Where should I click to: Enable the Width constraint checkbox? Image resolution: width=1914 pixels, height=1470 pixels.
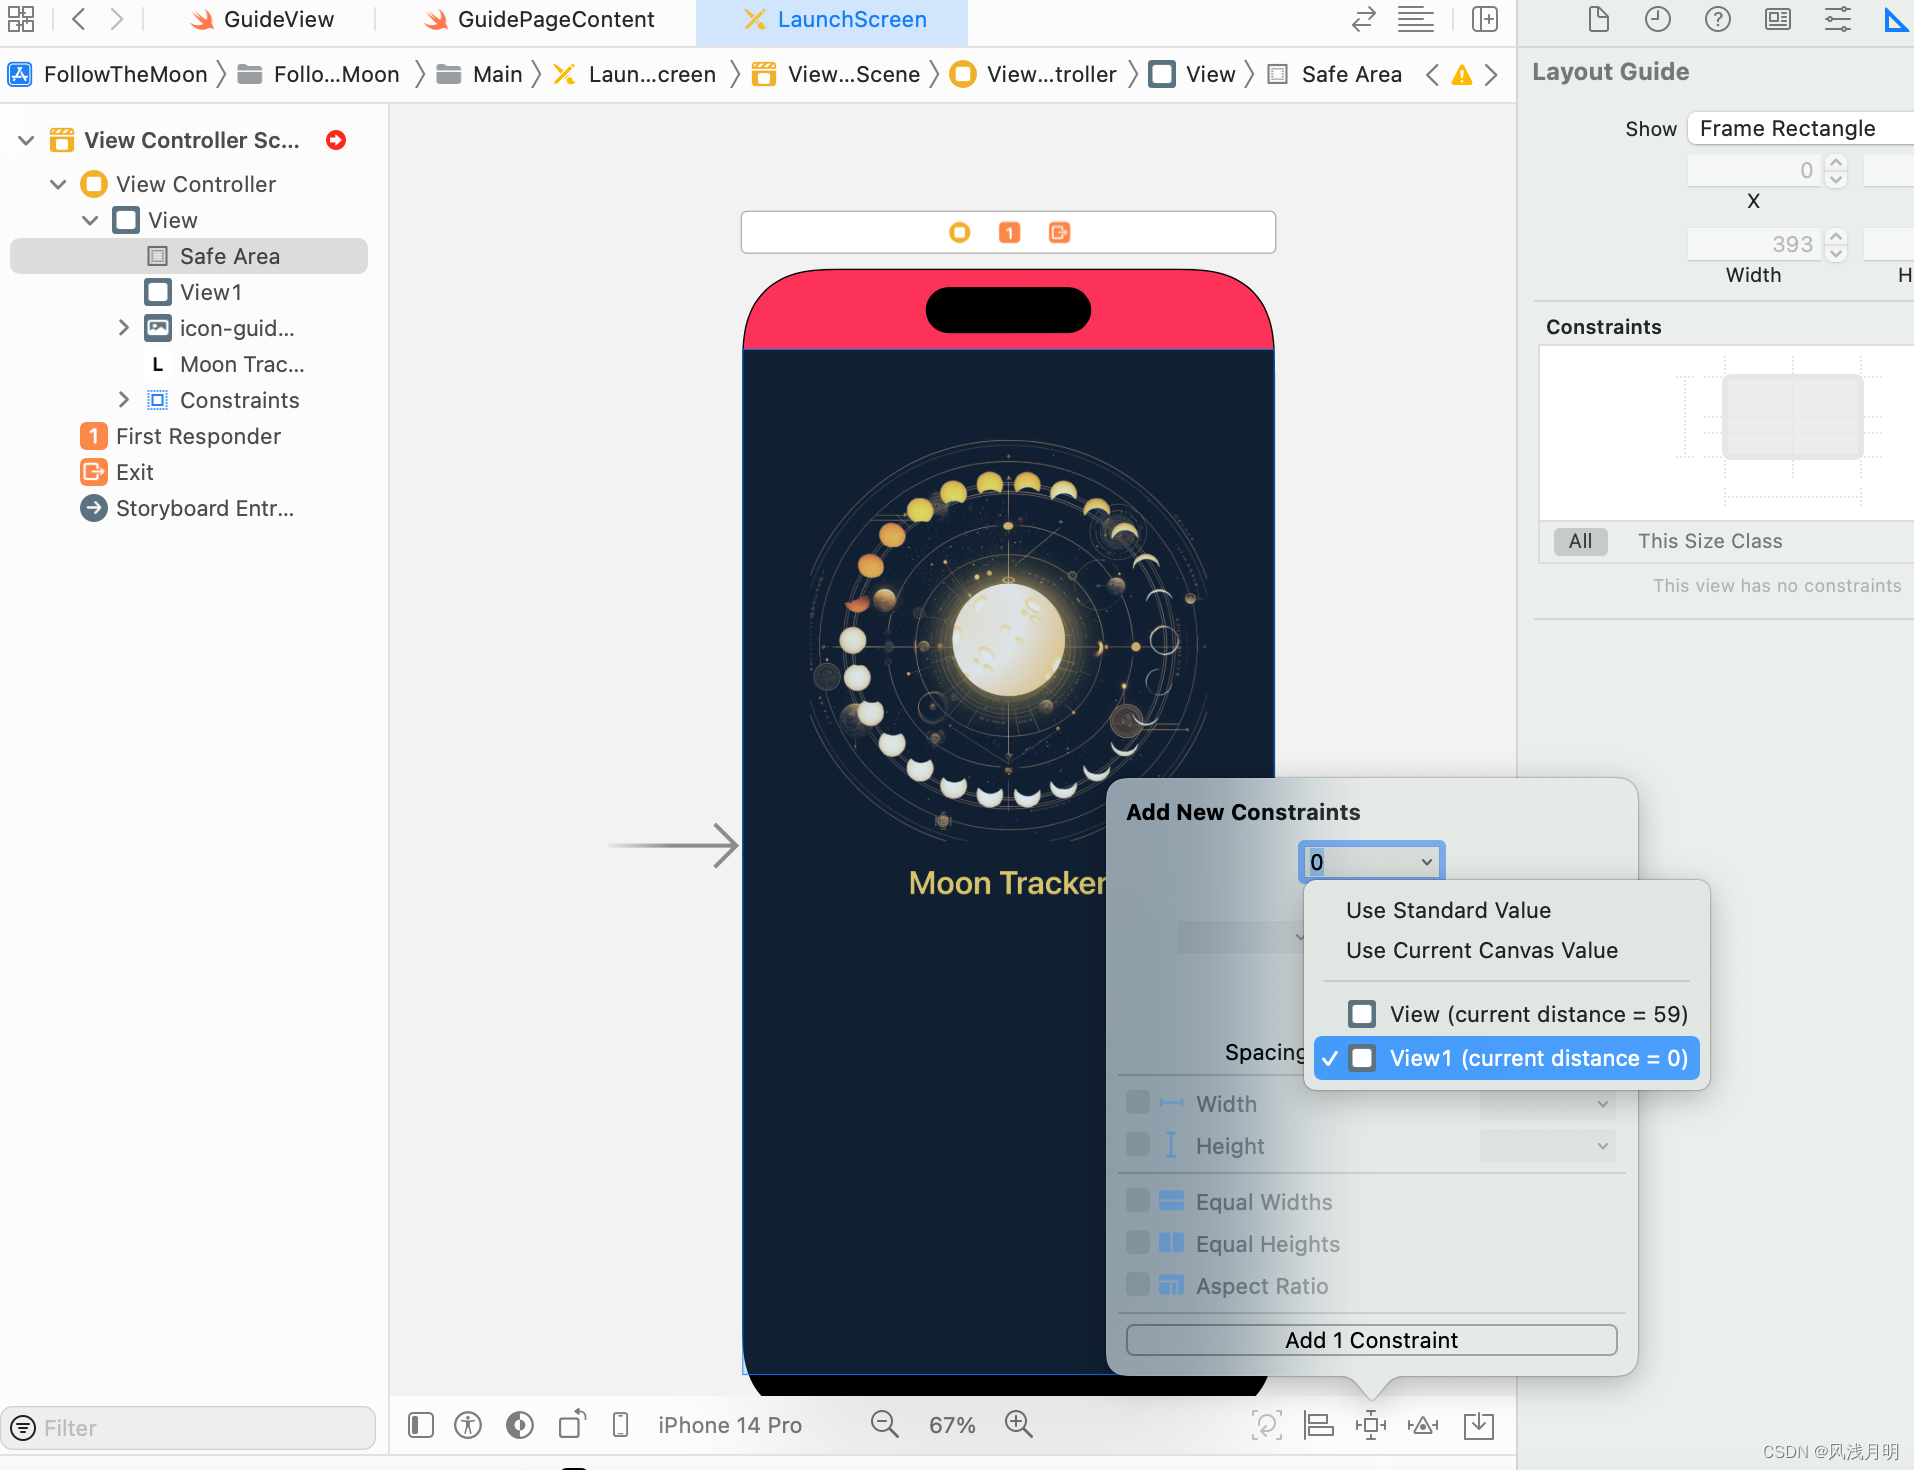click(1139, 1103)
